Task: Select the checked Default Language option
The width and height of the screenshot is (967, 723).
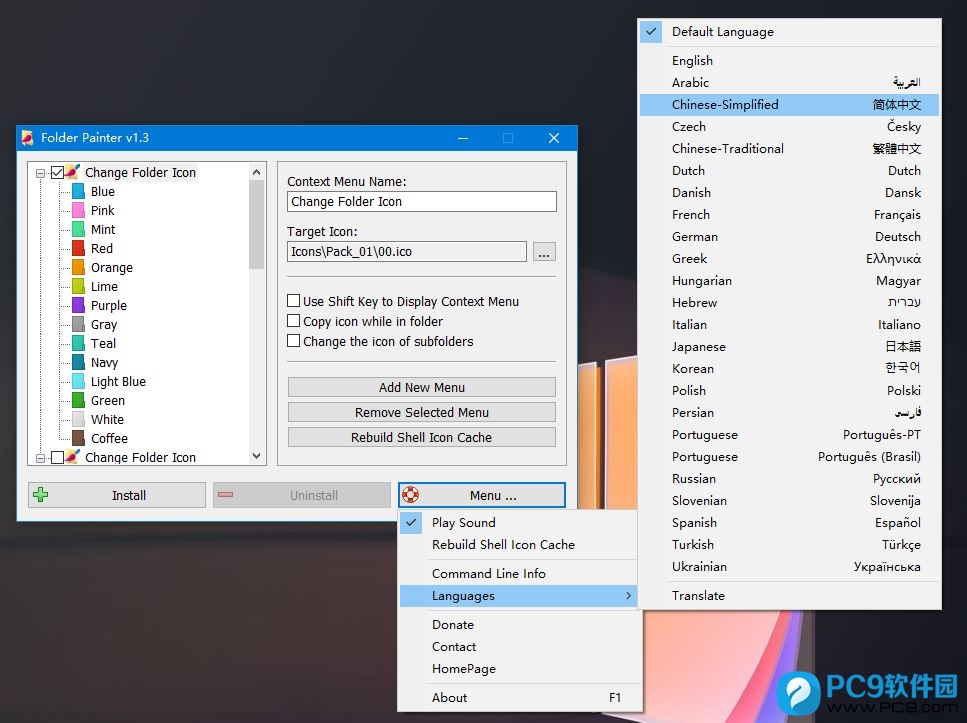Action: point(789,32)
